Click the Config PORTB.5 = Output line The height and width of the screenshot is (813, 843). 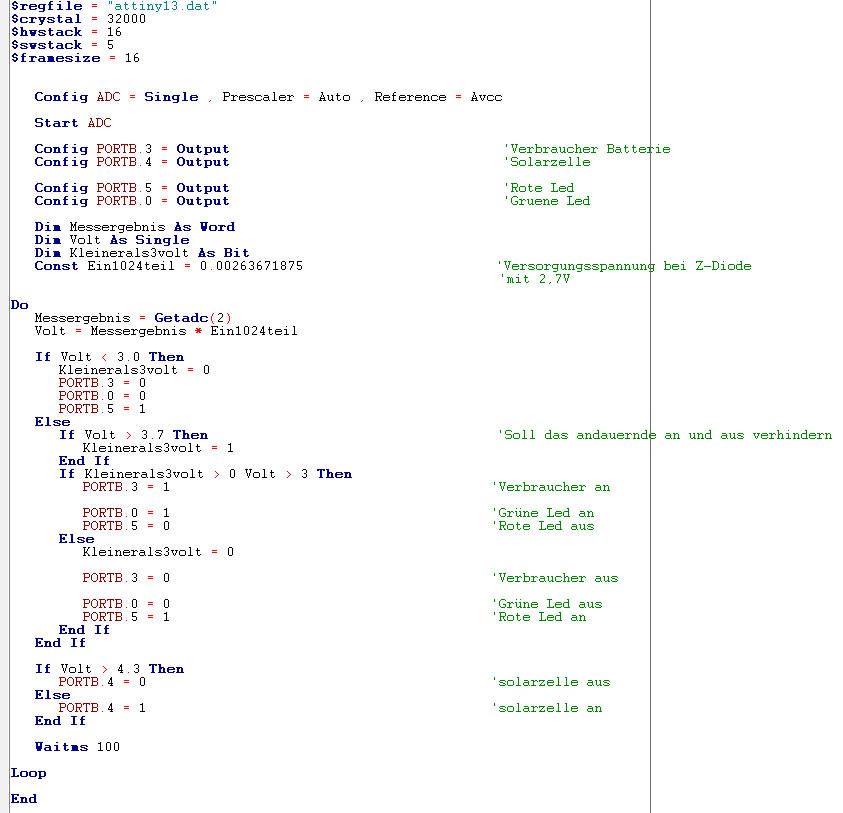click(x=132, y=188)
